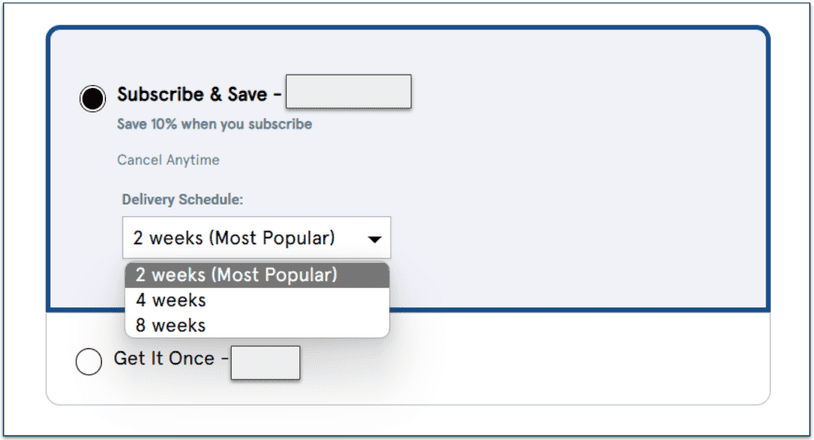Click the Delivery Schedule label

[x=183, y=199]
